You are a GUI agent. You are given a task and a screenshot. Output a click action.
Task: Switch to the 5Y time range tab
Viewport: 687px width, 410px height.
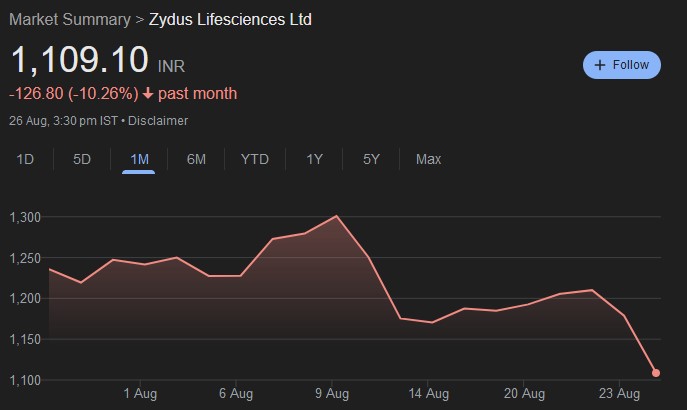coord(371,159)
